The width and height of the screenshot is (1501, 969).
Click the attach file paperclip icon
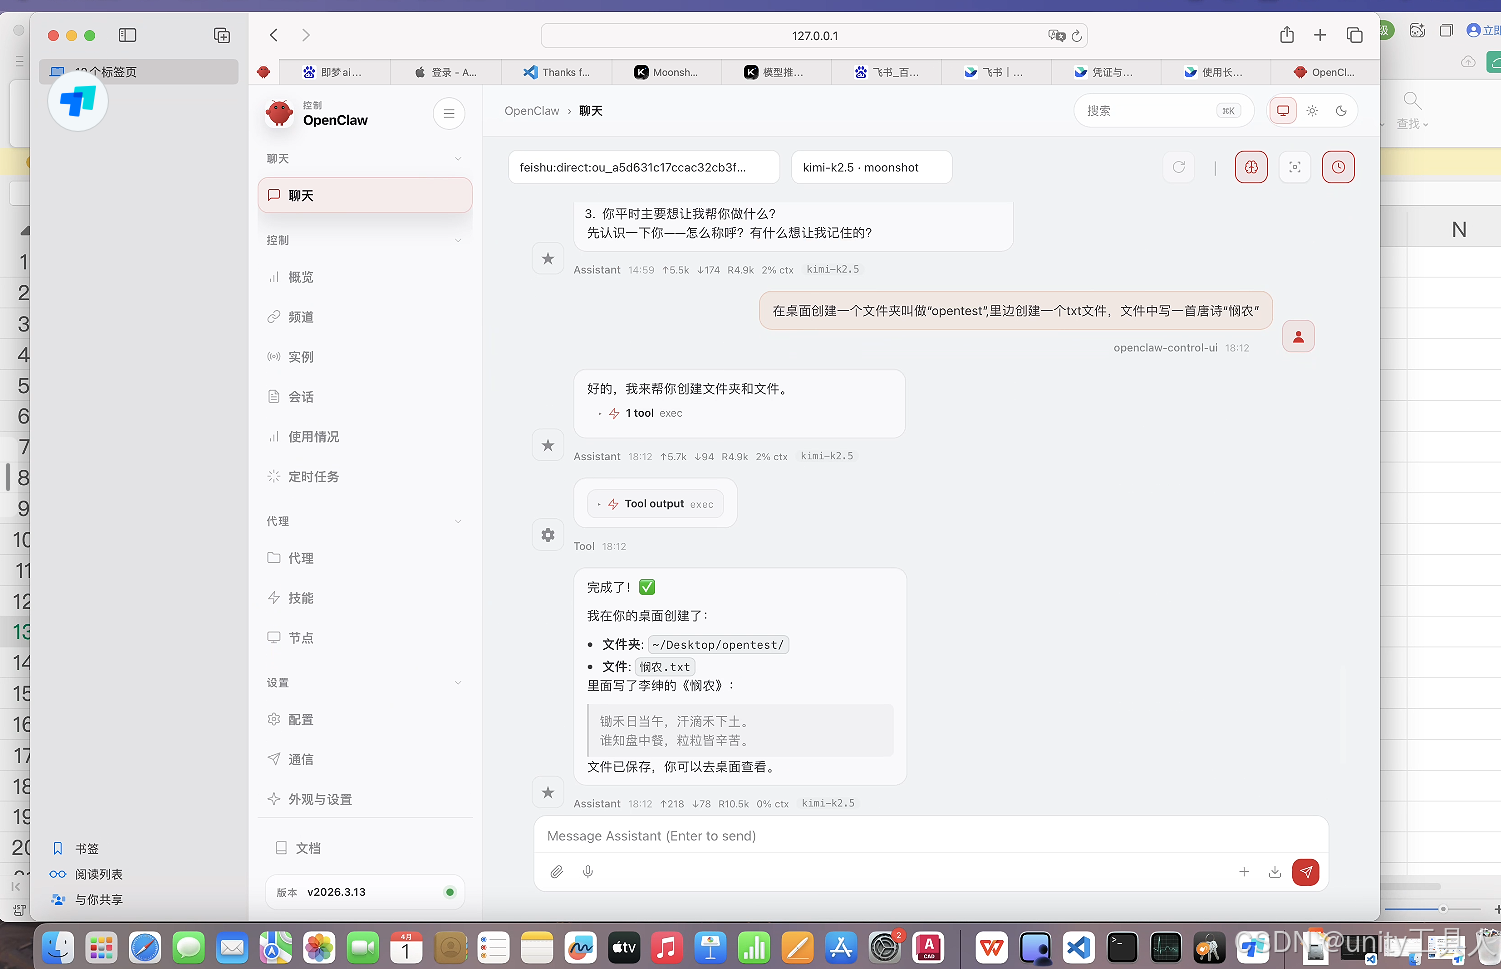point(557,872)
